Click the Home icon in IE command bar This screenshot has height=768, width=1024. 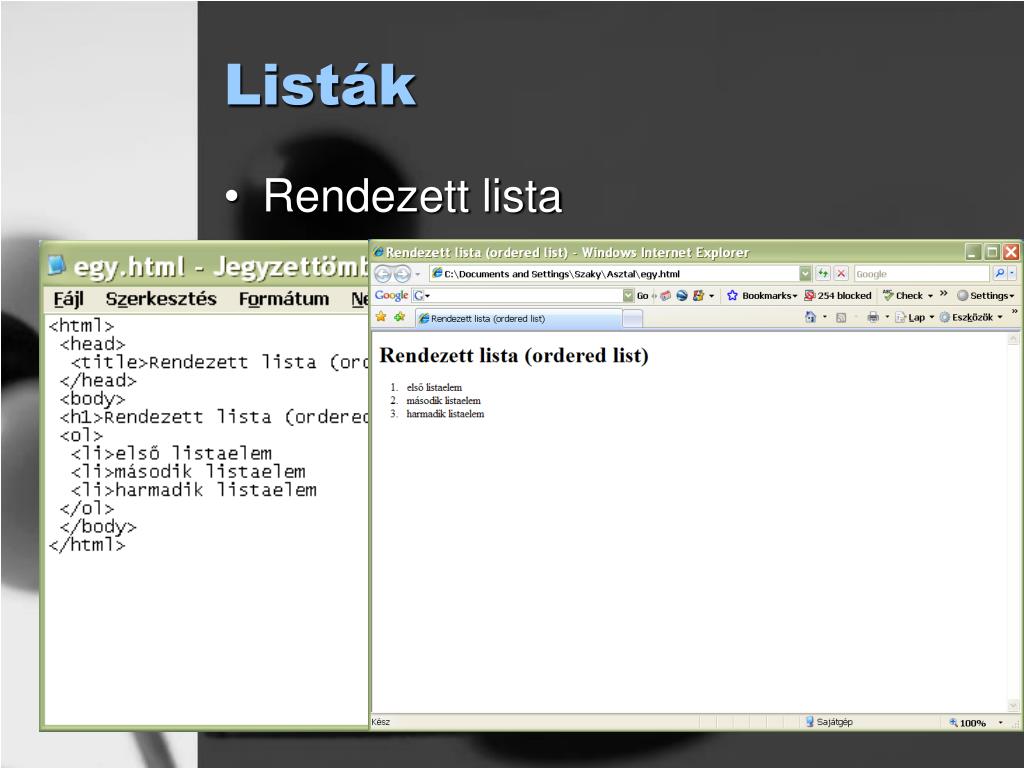[x=810, y=317]
